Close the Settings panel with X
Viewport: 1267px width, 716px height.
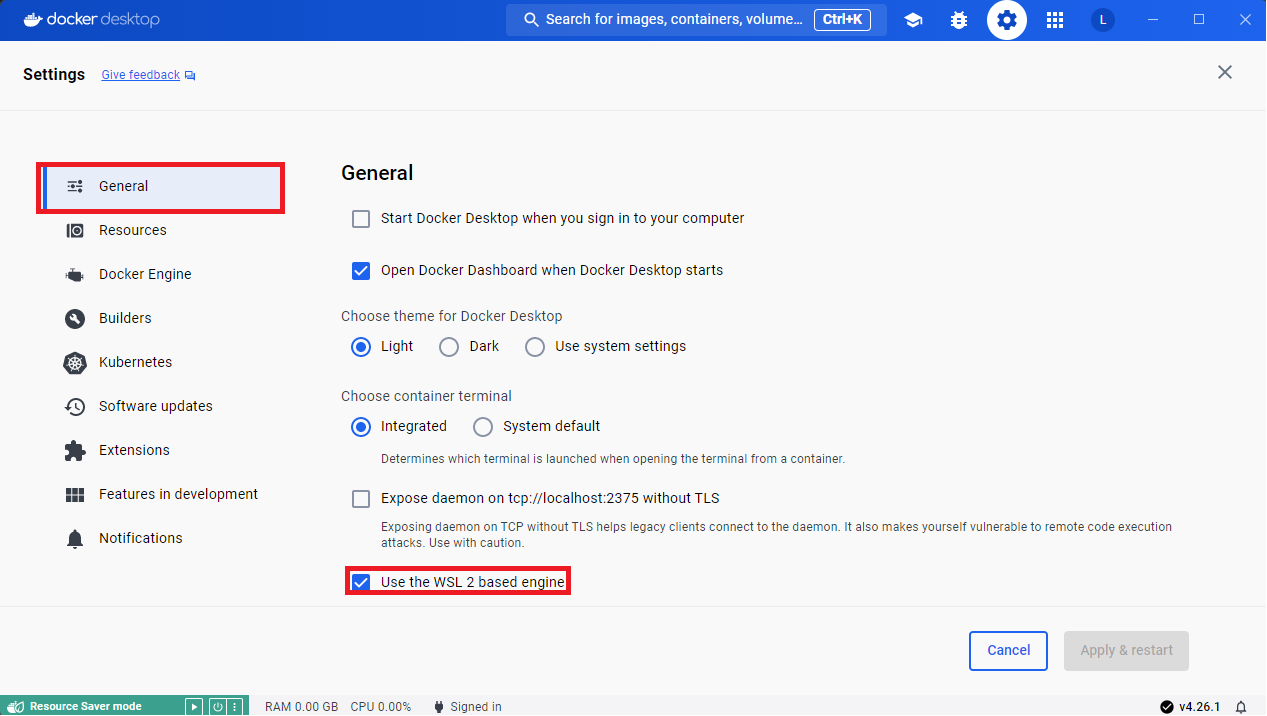pyautogui.click(x=1225, y=72)
